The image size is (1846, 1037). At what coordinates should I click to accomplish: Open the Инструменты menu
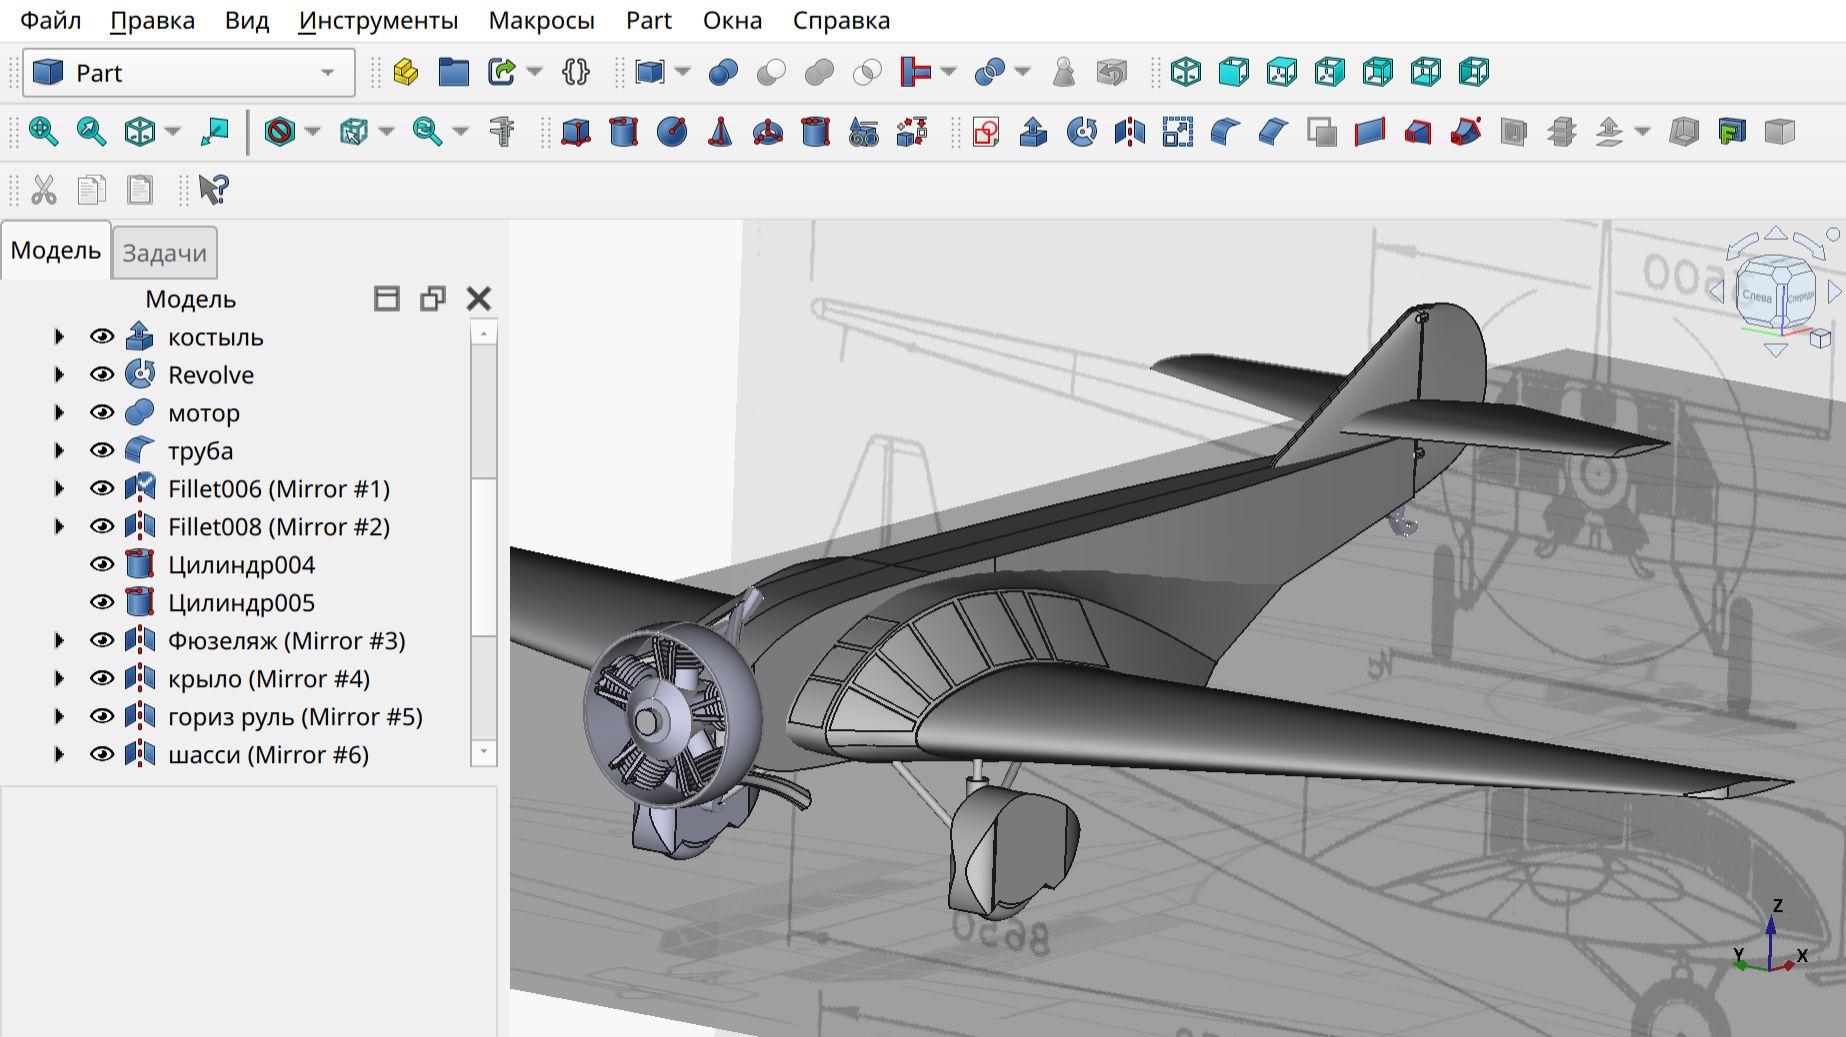point(378,21)
